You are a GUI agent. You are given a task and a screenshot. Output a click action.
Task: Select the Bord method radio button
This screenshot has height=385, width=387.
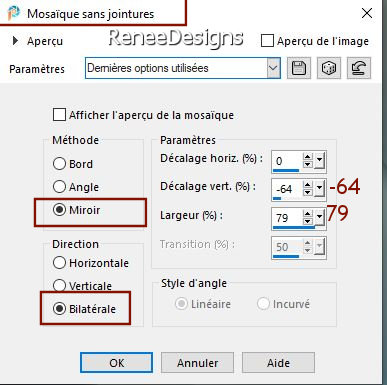(x=59, y=164)
